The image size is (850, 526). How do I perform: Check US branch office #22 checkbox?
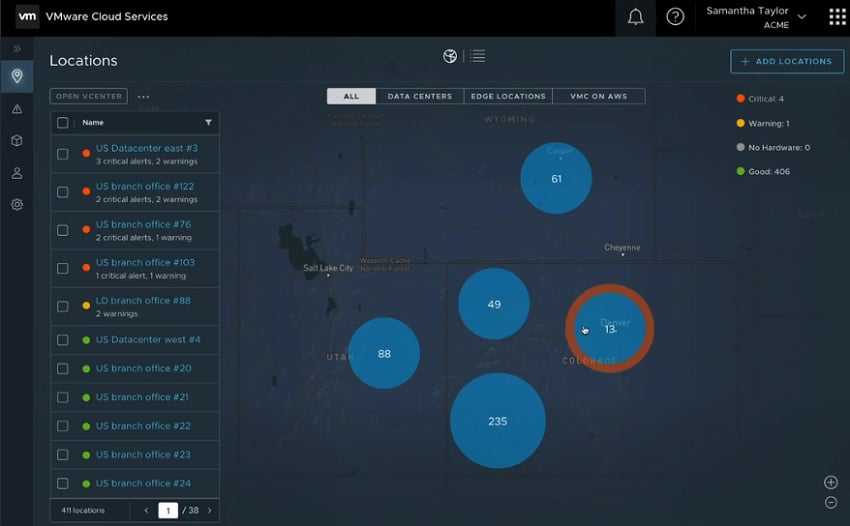(x=63, y=426)
